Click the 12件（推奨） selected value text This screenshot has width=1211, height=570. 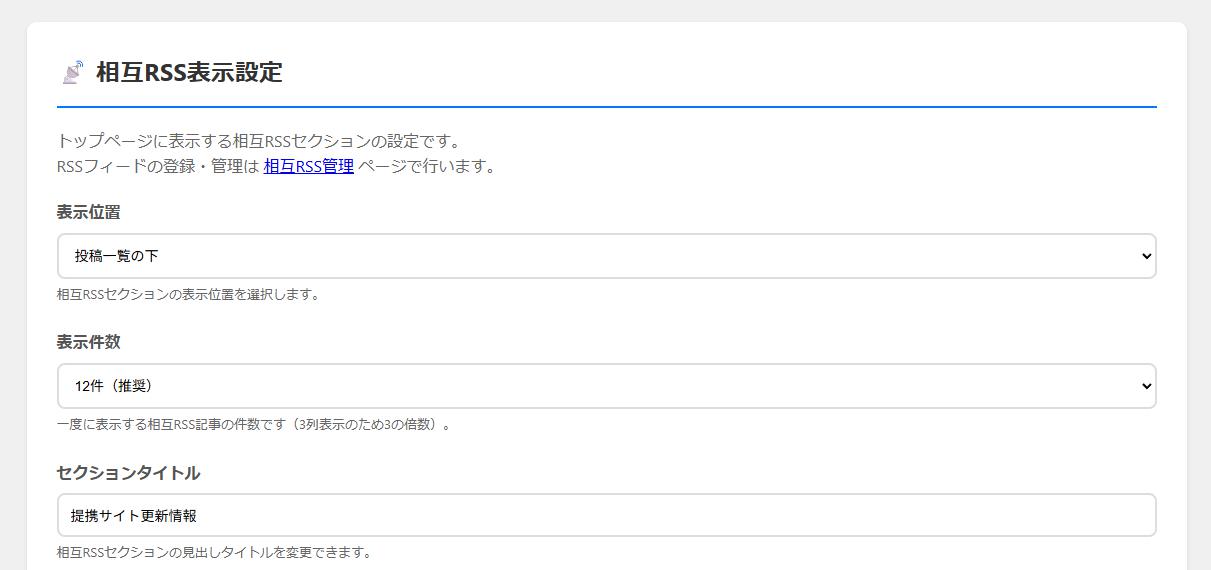pos(114,386)
